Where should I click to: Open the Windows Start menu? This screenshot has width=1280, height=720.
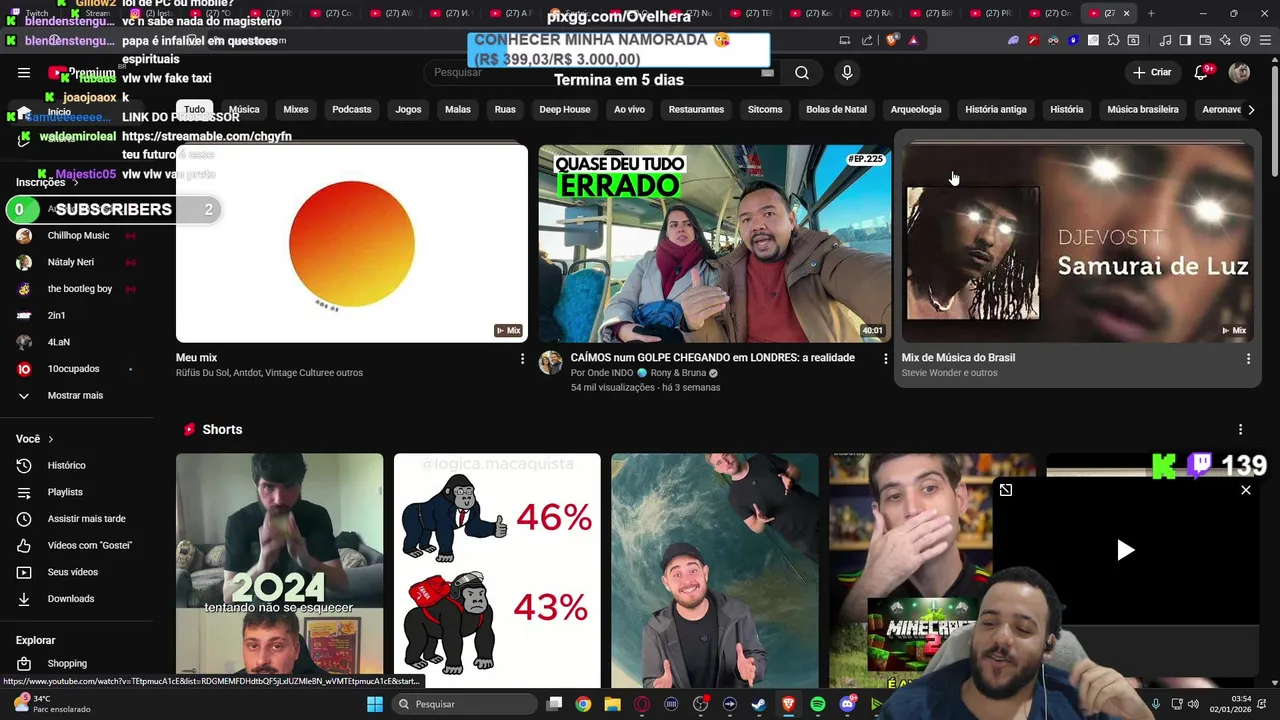[x=375, y=704]
